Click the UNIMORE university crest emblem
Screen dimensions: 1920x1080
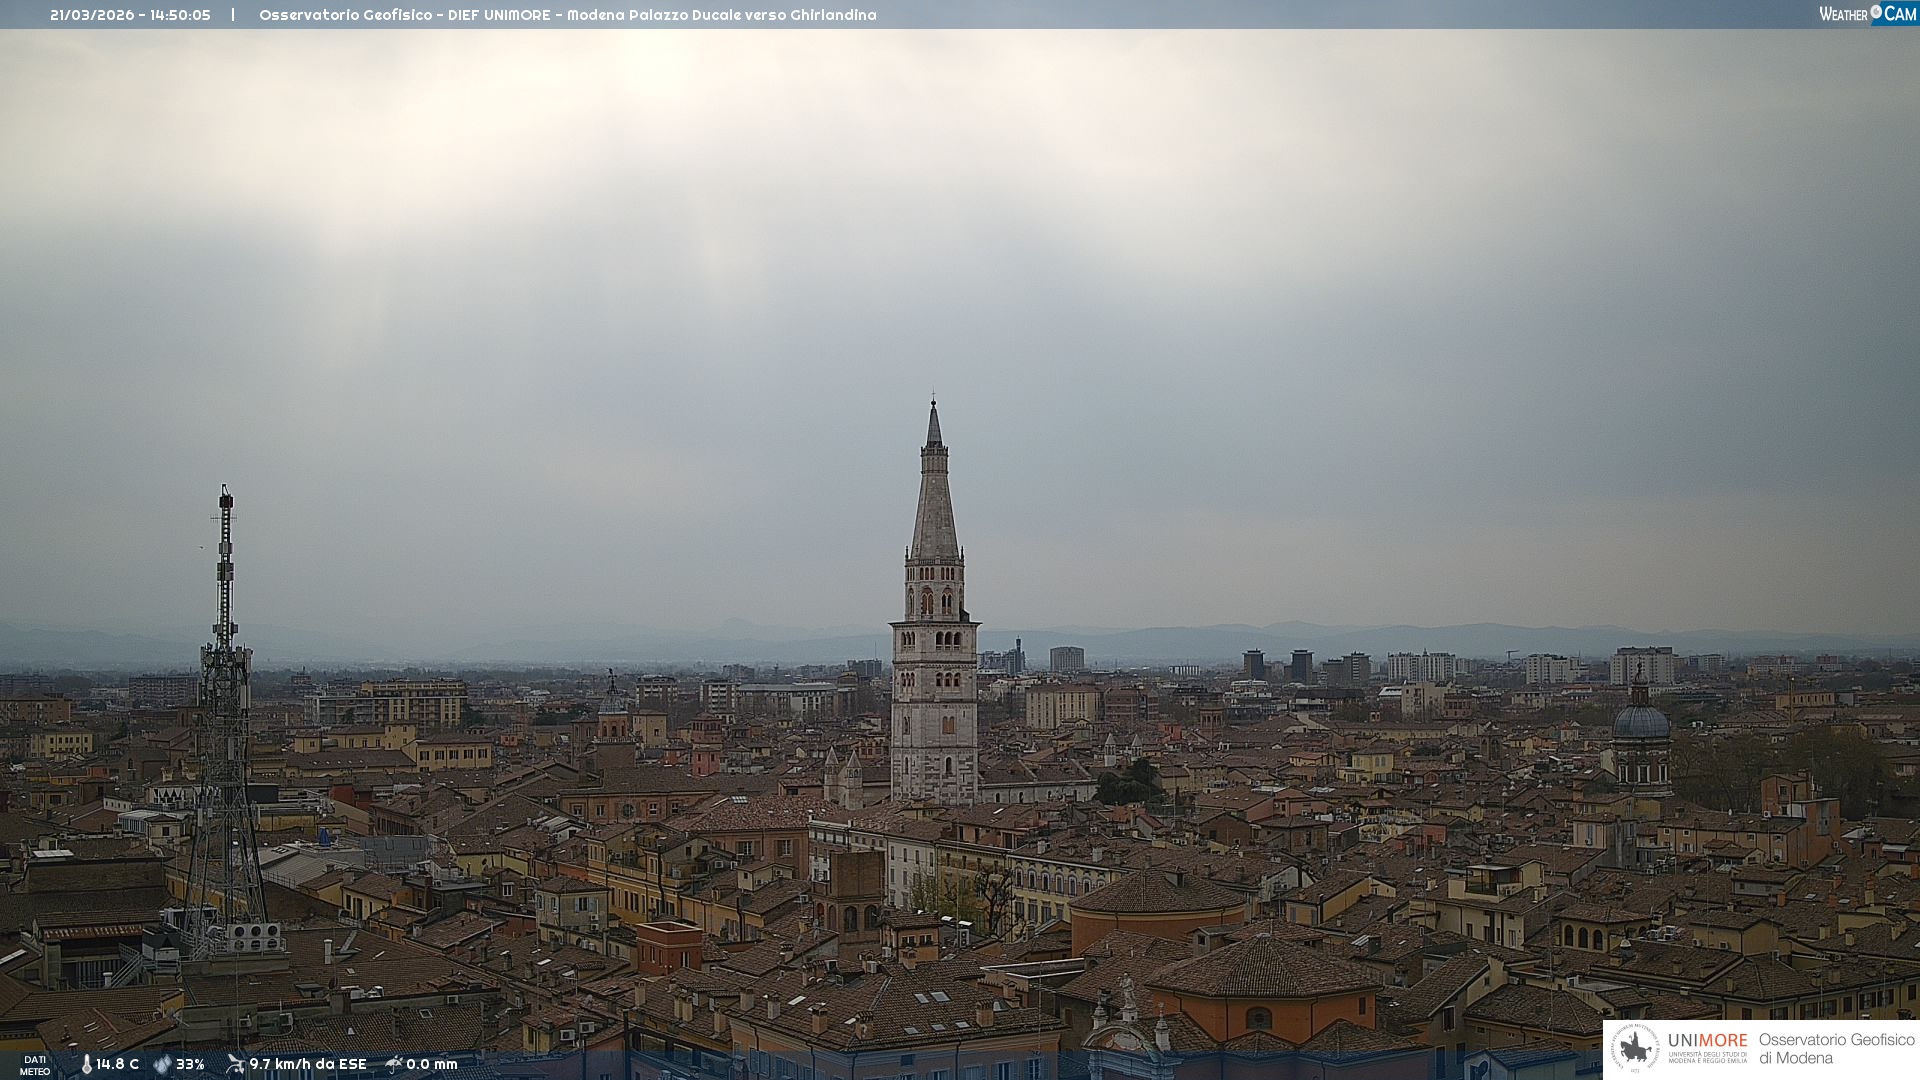click(x=1635, y=1049)
